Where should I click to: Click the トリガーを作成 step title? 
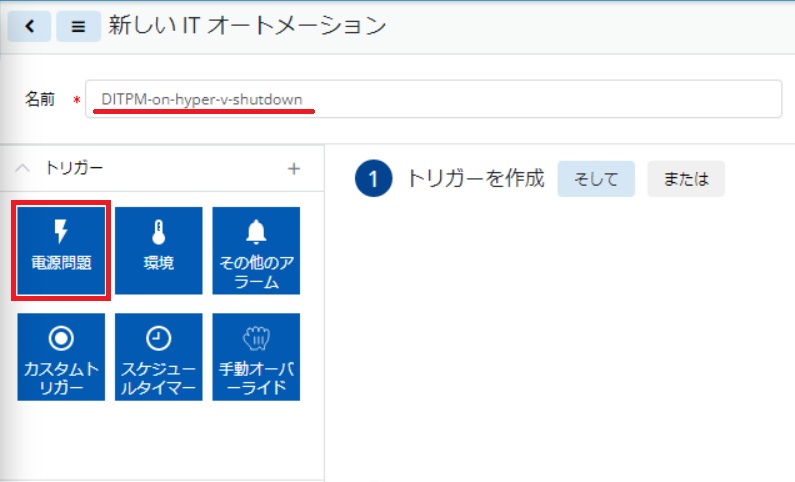click(476, 178)
